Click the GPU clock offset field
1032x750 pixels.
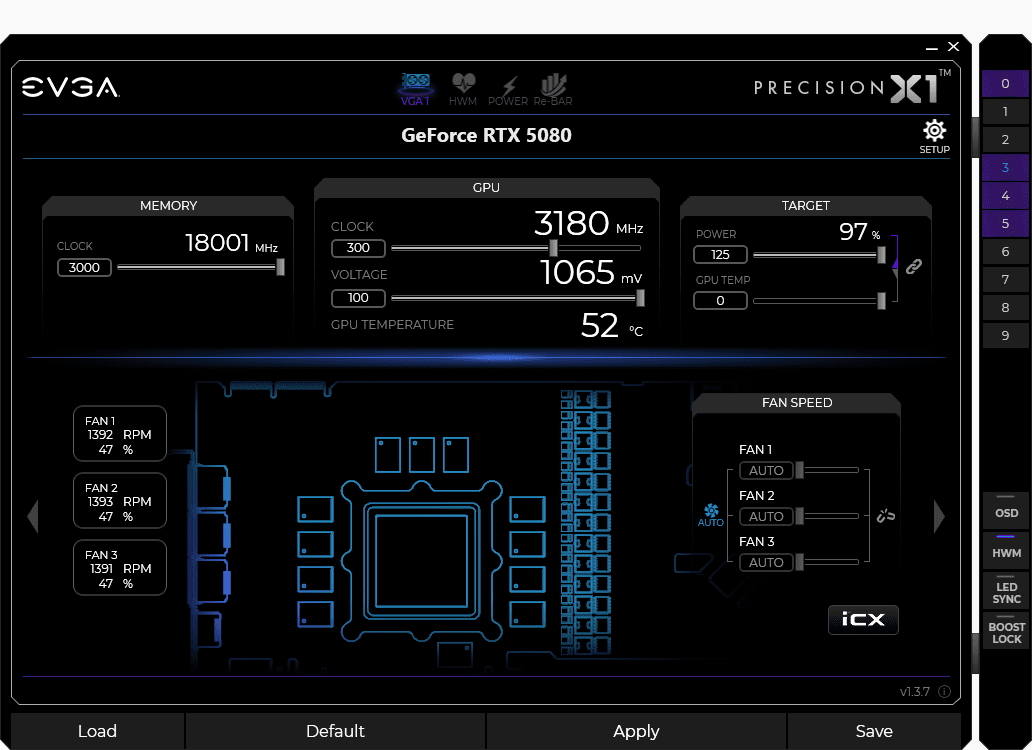358,248
